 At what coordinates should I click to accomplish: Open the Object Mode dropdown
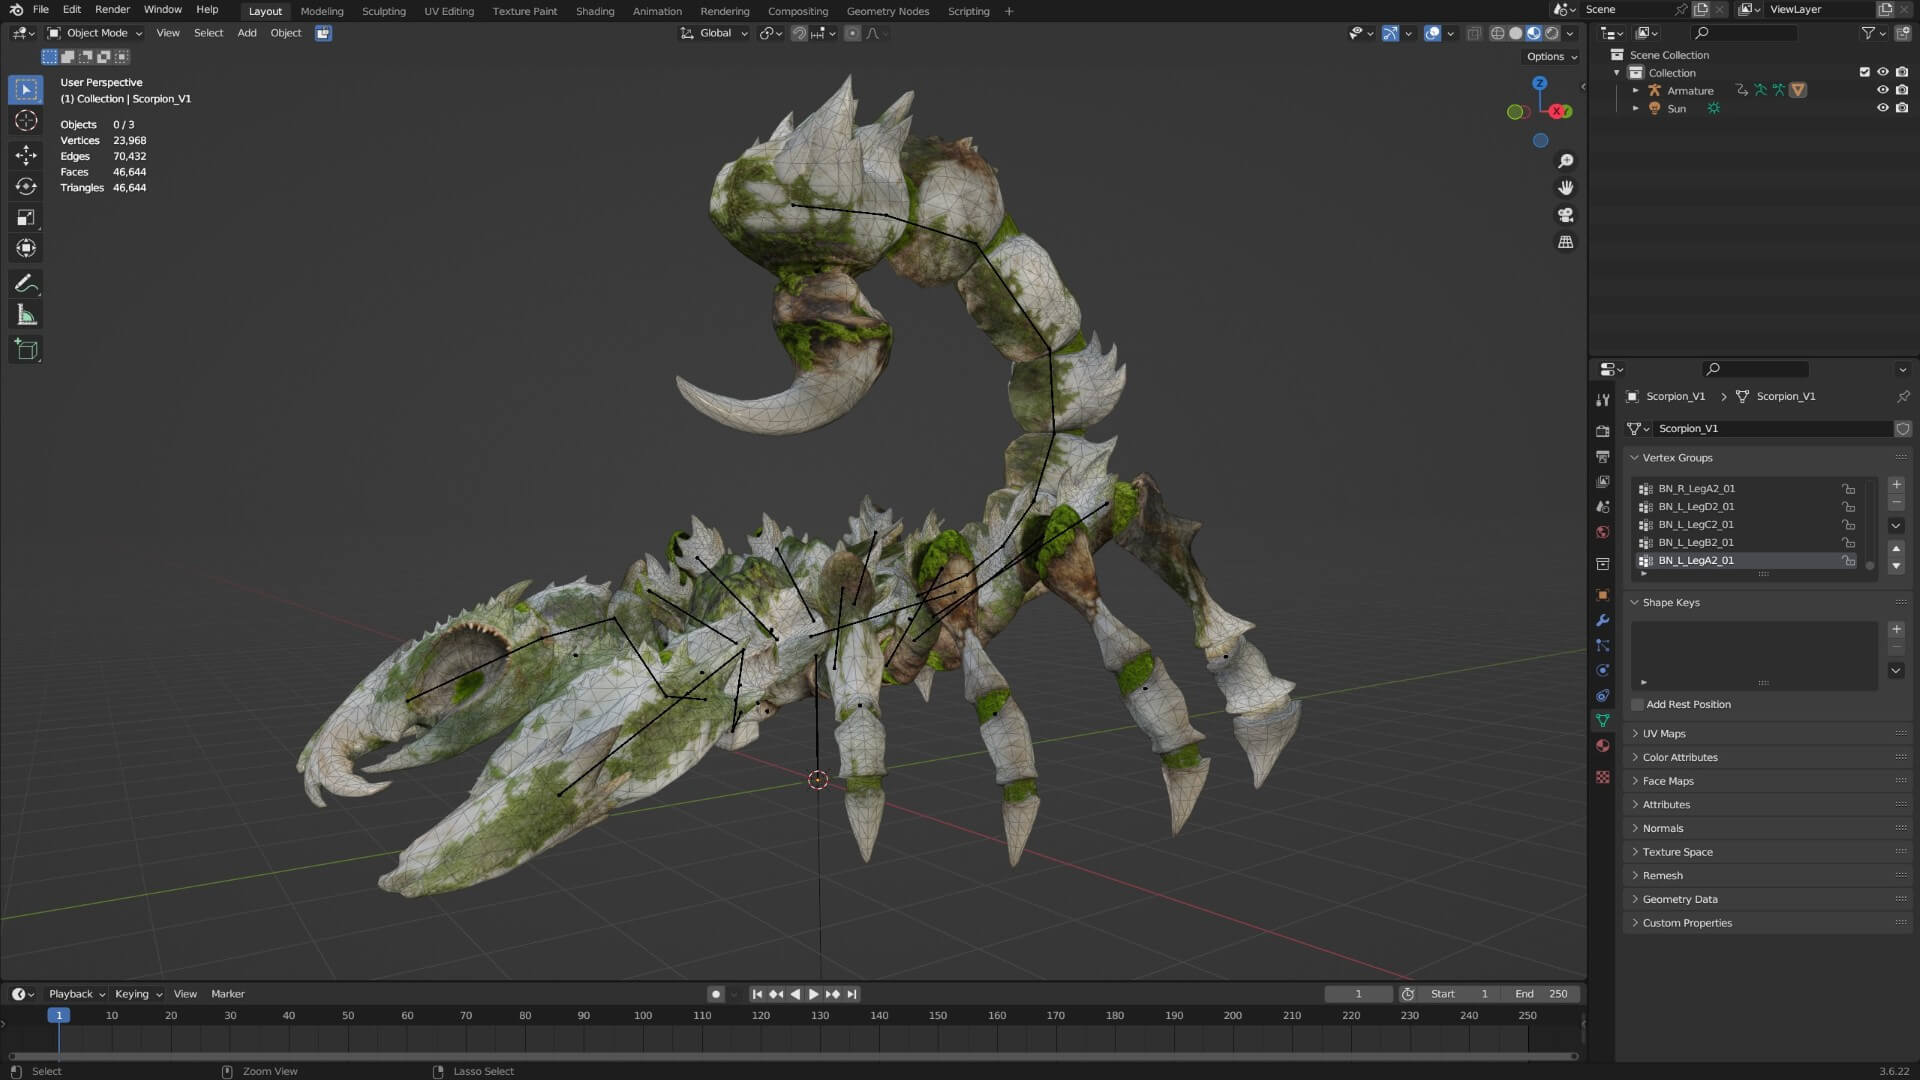click(x=95, y=33)
